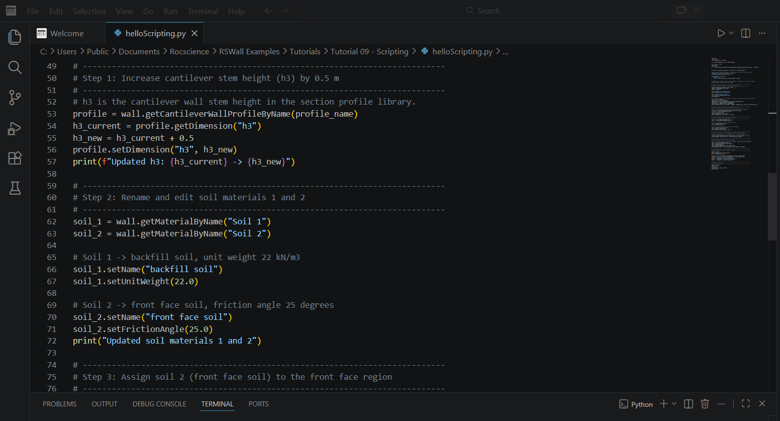This screenshot has width=780, height=421.
Task: Click Tutorial 09 - Scripting breadcrumb
Action: 369,52
